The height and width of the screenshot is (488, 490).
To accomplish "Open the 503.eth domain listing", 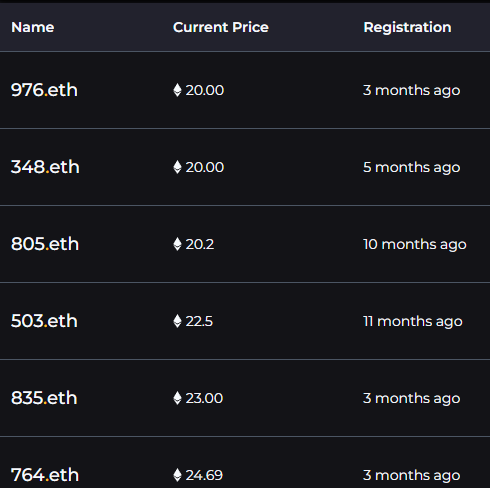I will point(44,321).
